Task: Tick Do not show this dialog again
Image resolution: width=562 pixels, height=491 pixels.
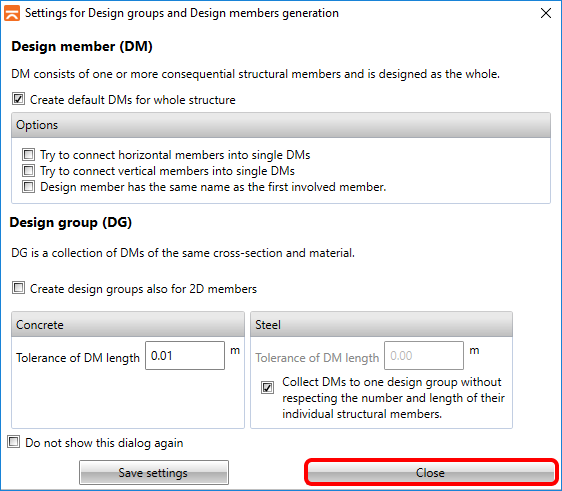Action: tap(14, 442)
